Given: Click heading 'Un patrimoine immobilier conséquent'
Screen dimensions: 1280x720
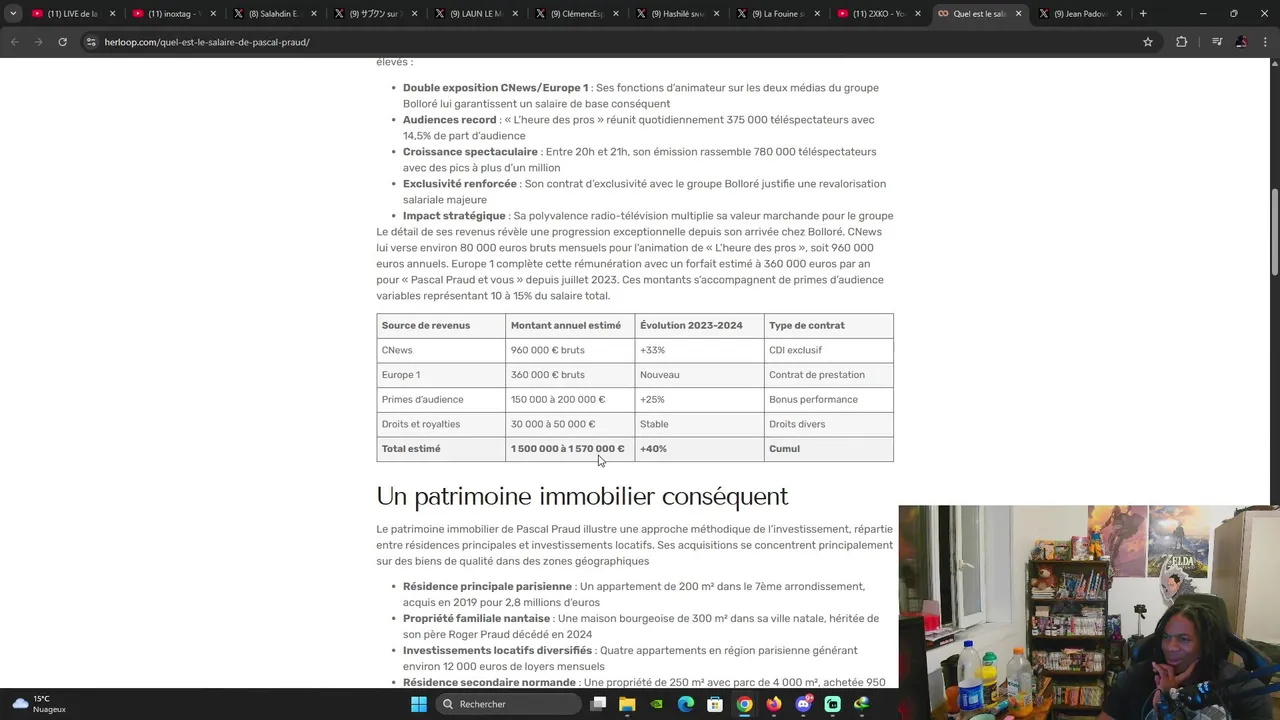Looking at the screenshot, I should click(x=582, y=496).
